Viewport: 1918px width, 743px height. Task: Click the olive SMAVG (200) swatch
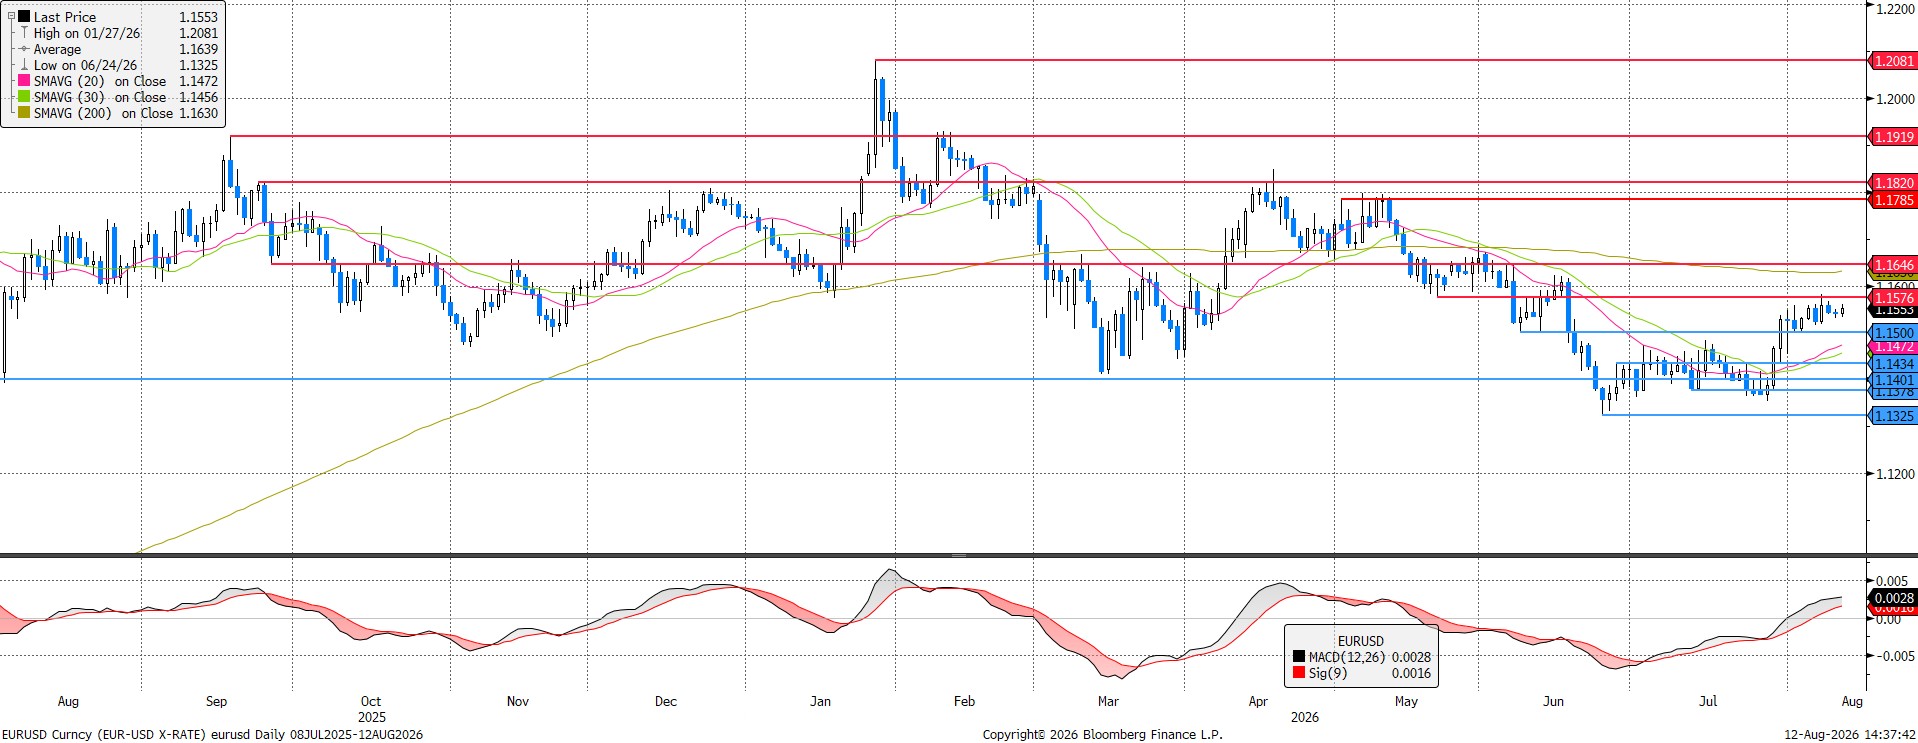click(x=24, y=113)
